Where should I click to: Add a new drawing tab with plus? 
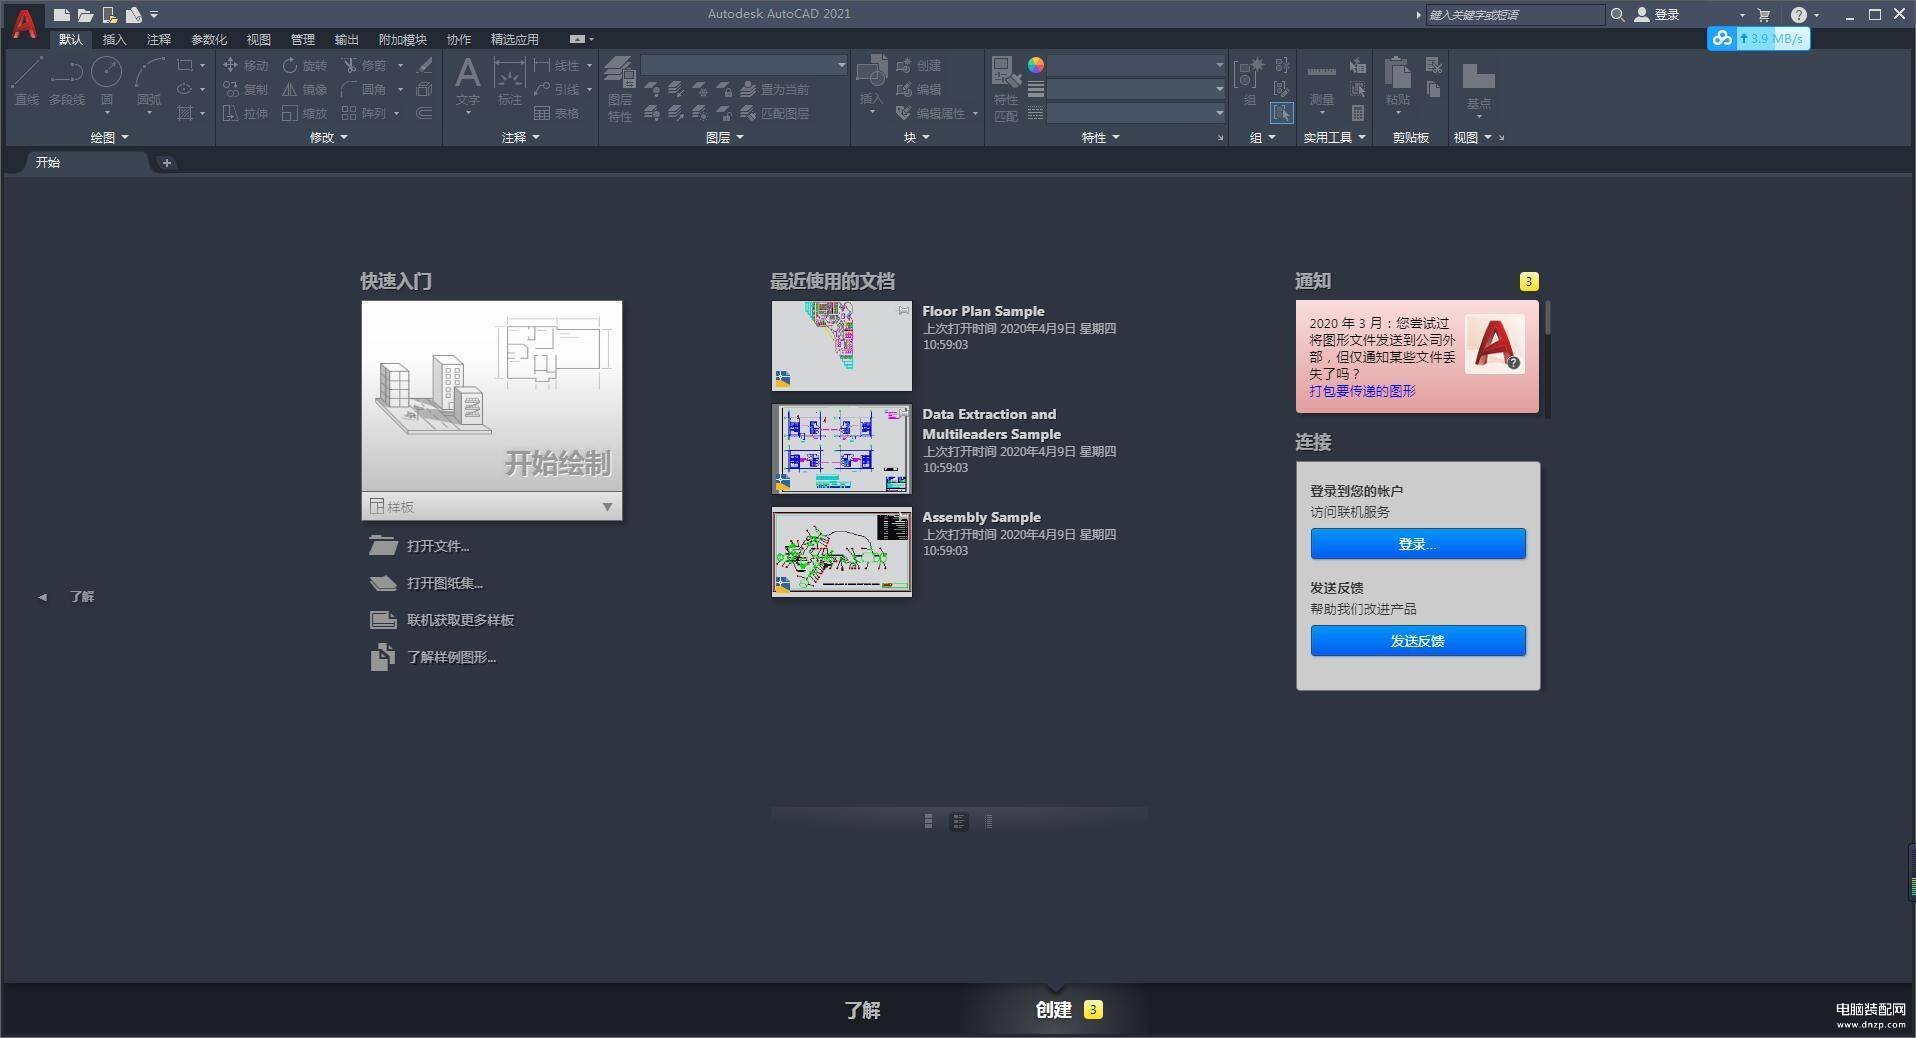(167, 163)
